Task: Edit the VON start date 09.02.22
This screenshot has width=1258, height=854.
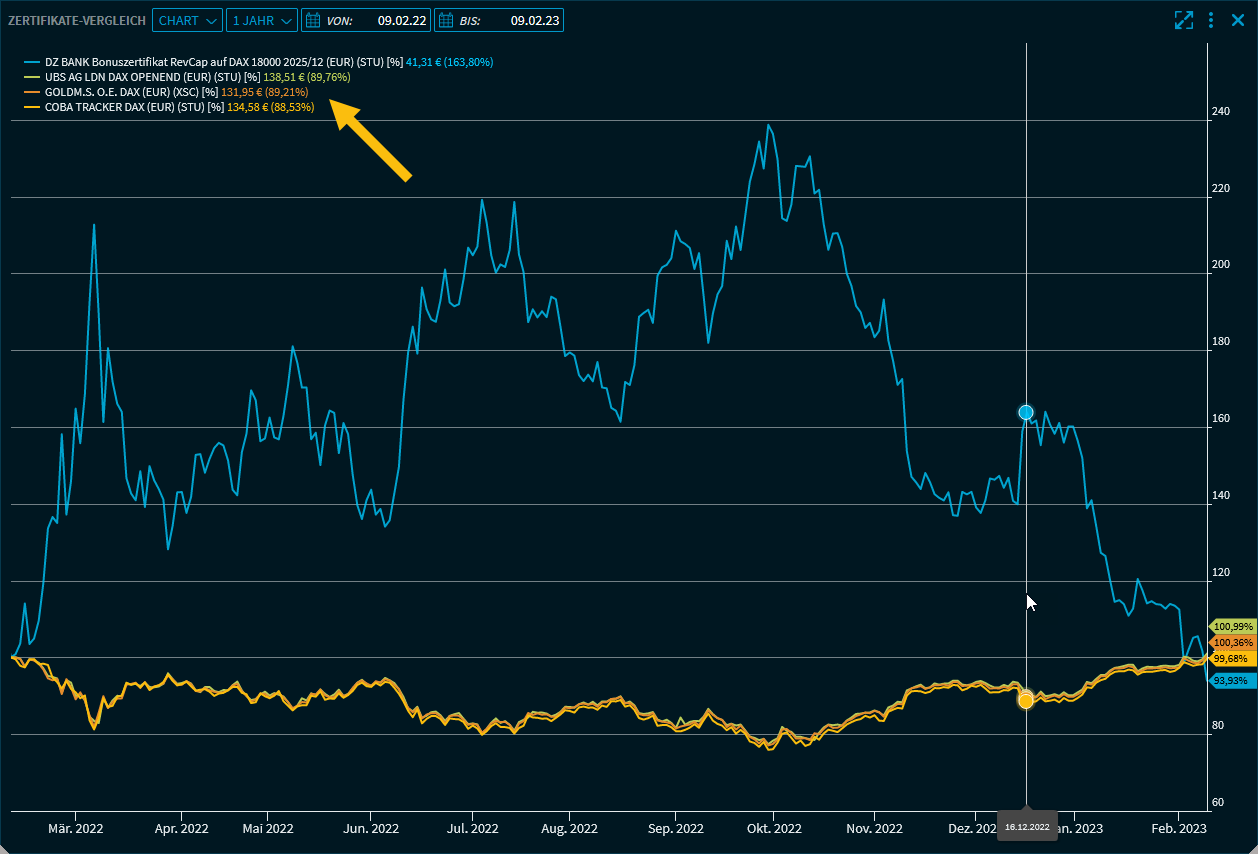Action: click(402, 20)
